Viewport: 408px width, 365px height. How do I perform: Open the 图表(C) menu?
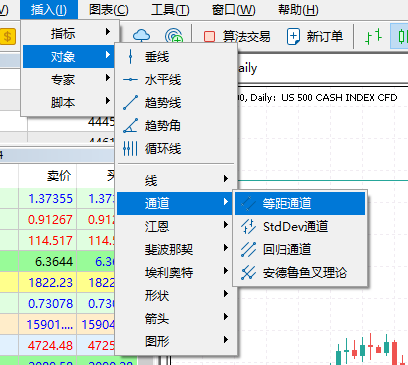point(109,10)
